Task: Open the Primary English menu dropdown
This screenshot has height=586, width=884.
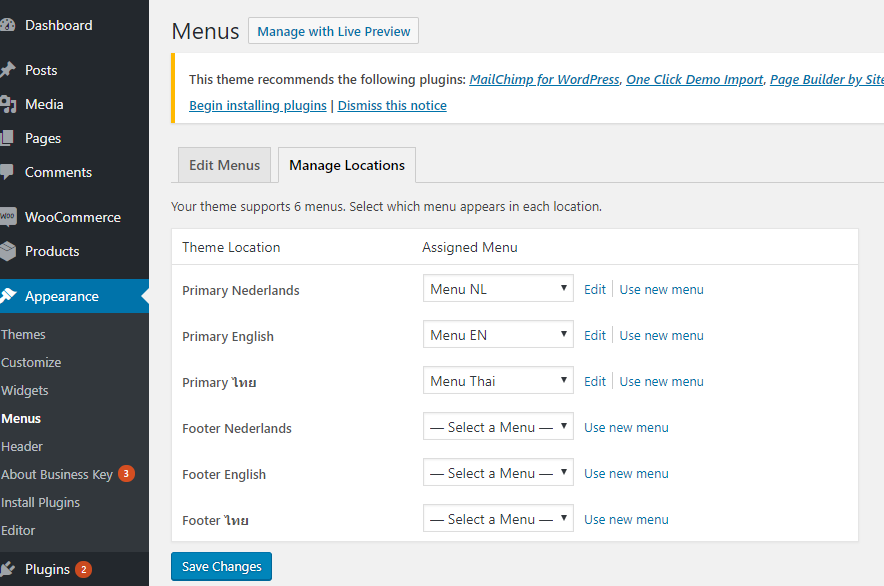Action: pyautogui.click(x=498, y=335)
